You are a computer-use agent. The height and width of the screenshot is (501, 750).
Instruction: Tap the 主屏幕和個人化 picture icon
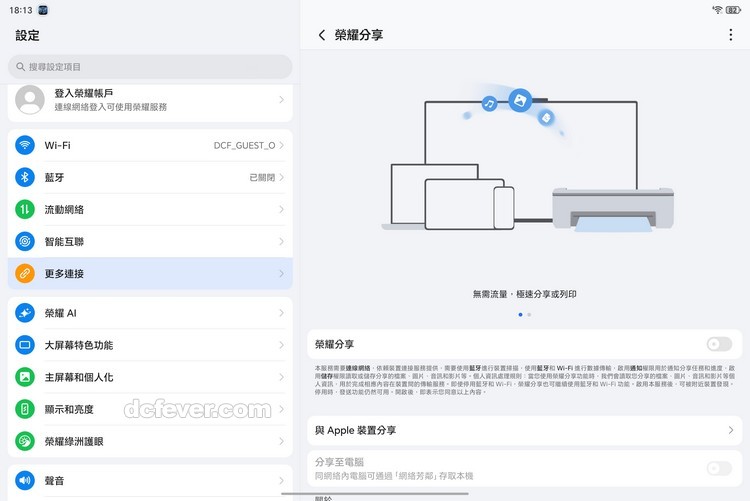pyautogui.click(x=25, y=377)
